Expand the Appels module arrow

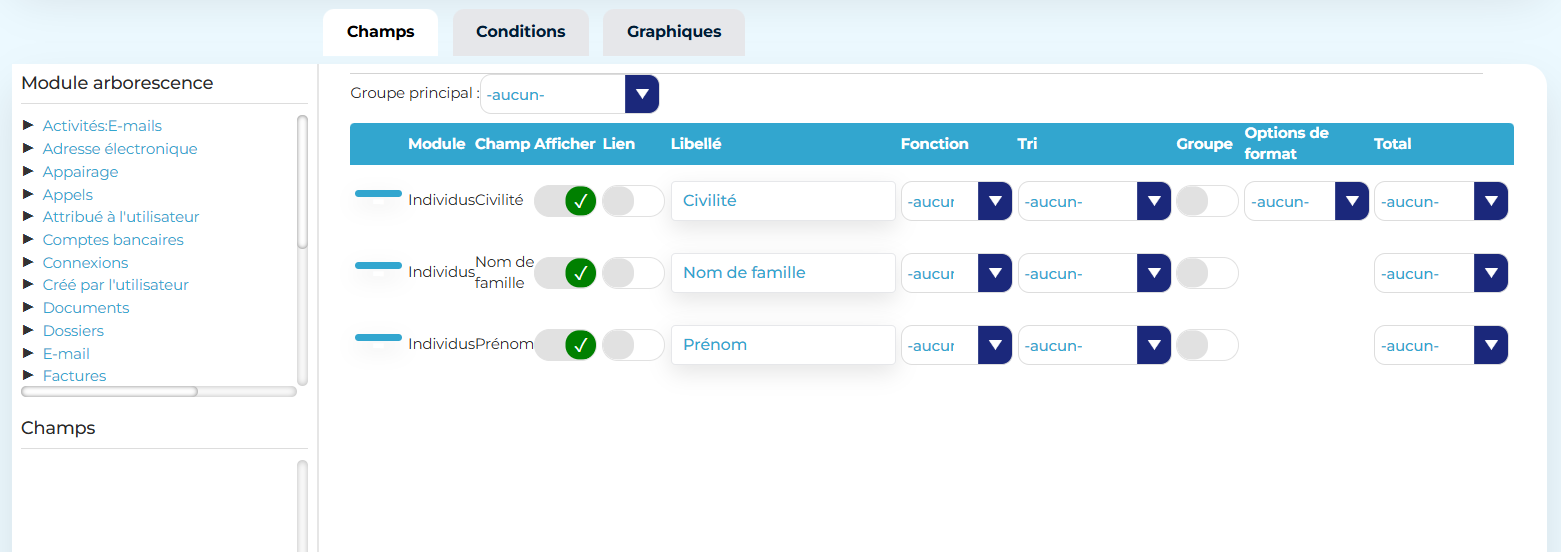(27, 195)
